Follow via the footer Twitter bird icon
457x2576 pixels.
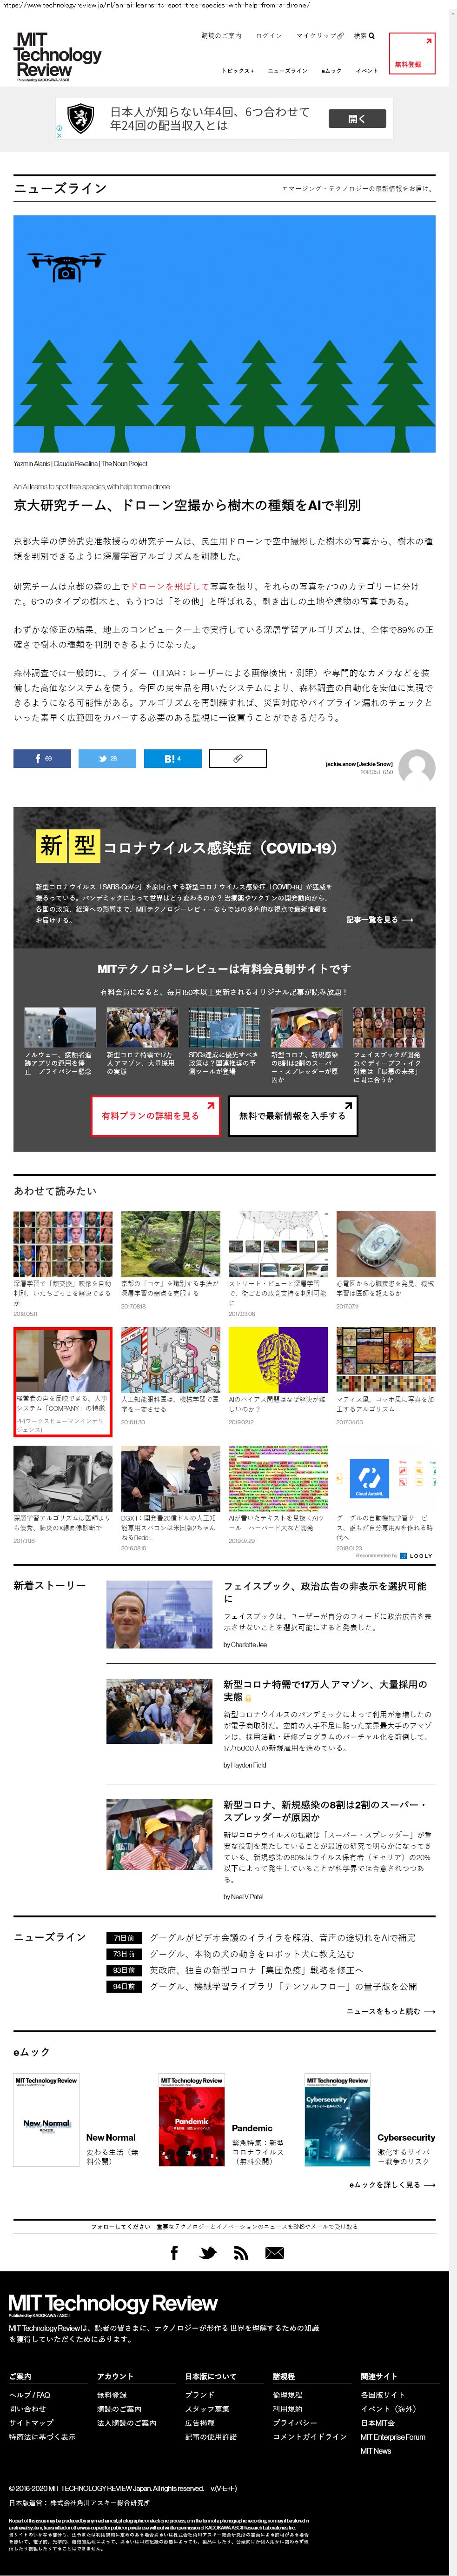[207, 2252]
